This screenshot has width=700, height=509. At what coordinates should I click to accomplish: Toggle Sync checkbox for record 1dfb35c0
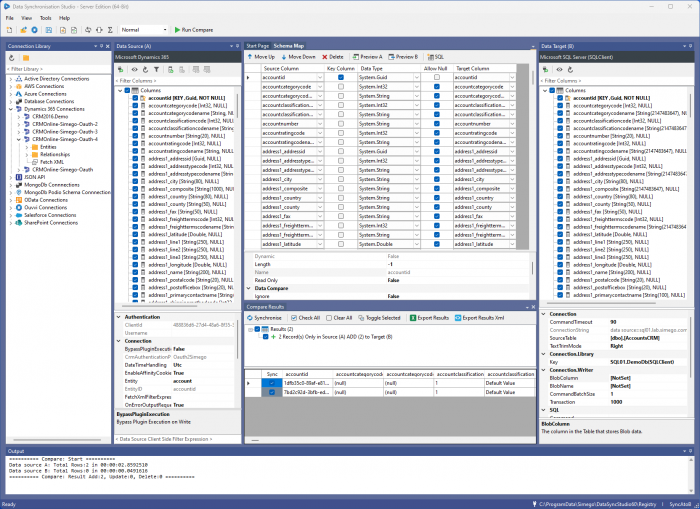(271, 383)
